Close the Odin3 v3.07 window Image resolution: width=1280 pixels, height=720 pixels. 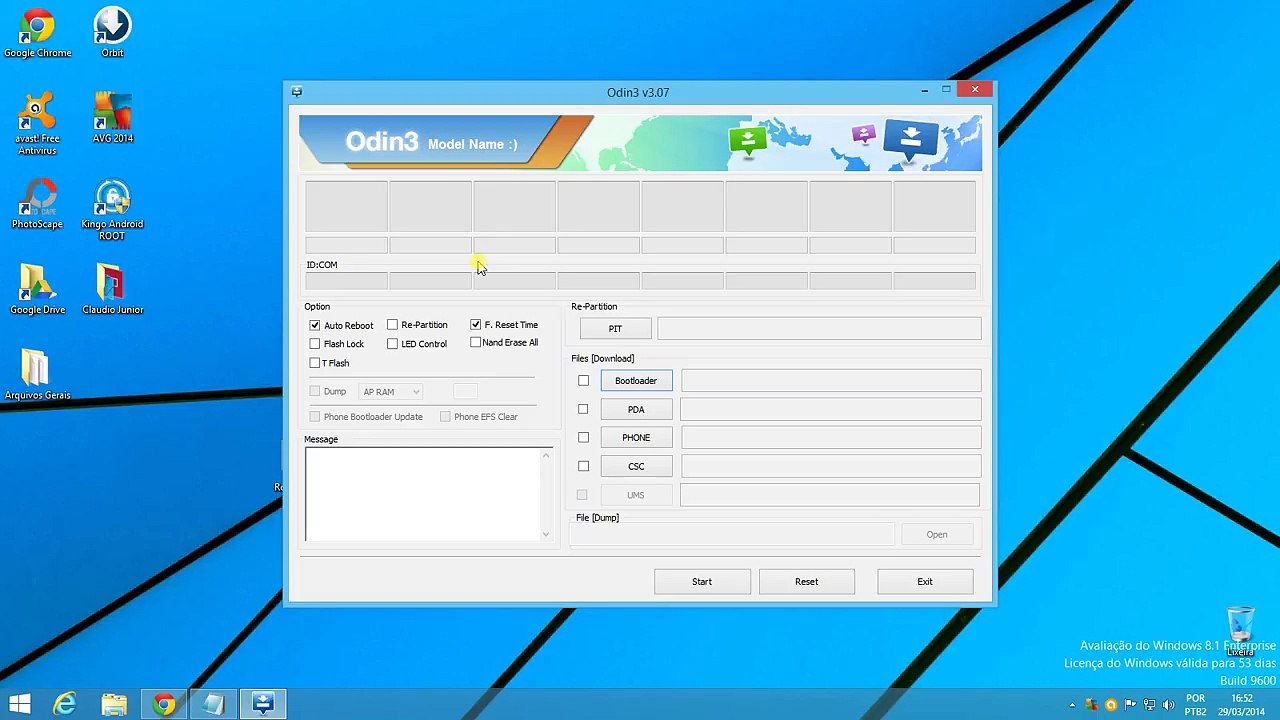pyautogui.click(x=975, y=90)
